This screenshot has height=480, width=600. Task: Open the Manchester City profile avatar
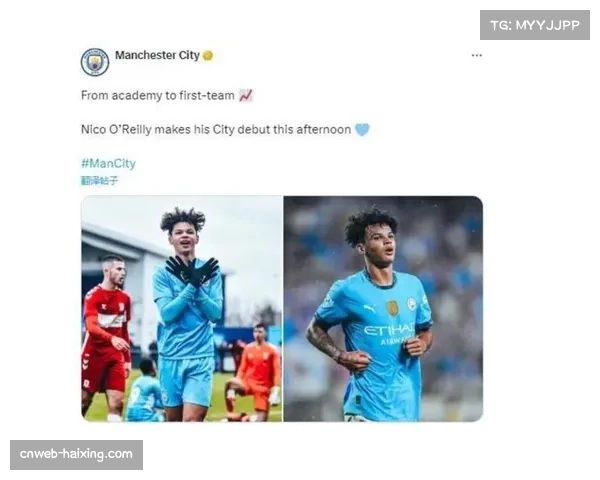click(x=95, y=62)
